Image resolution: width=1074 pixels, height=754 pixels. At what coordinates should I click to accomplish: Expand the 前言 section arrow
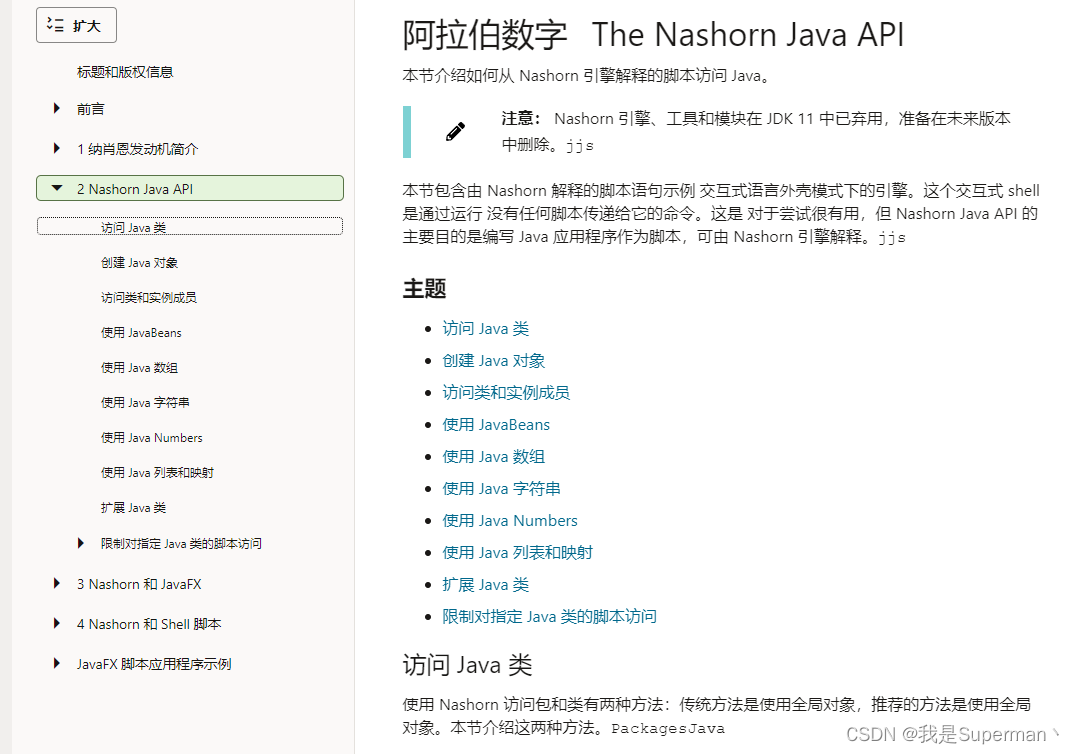57,108
